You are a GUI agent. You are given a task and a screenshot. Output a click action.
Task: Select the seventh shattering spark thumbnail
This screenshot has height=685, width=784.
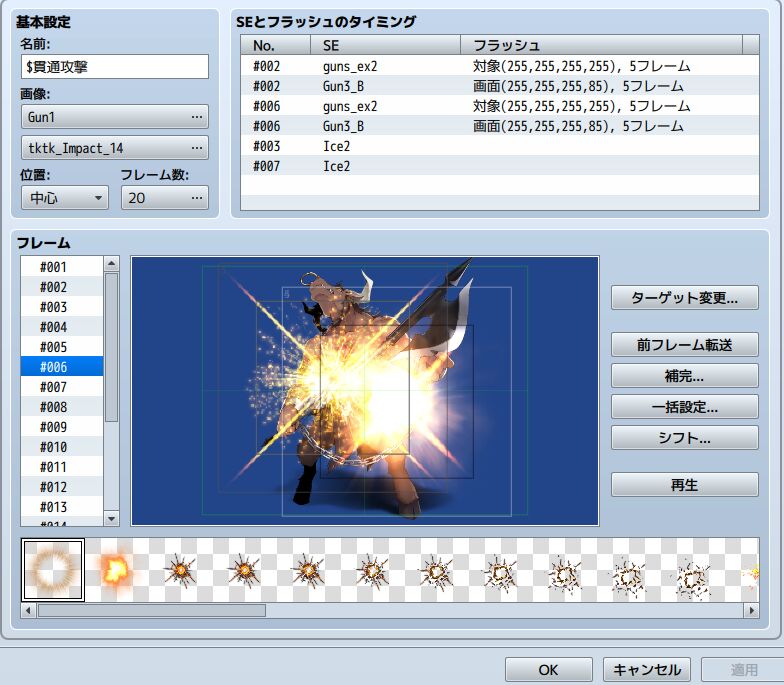pyautogui.click(x=436, y=570)
